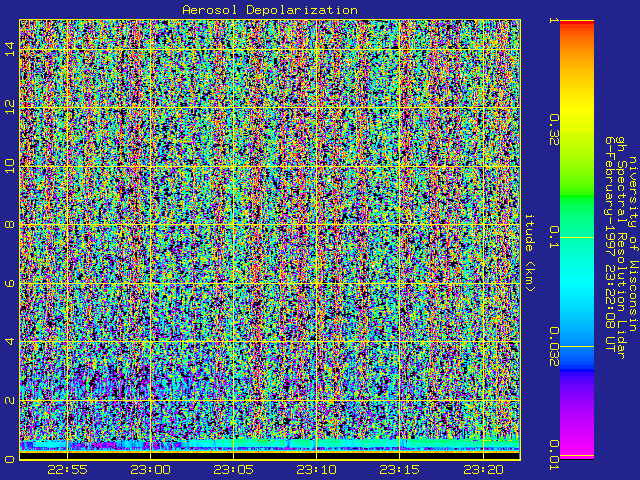The image size is (640, 480).
Task: Click the colorbar value label 0.032
Action: (554, 347)
